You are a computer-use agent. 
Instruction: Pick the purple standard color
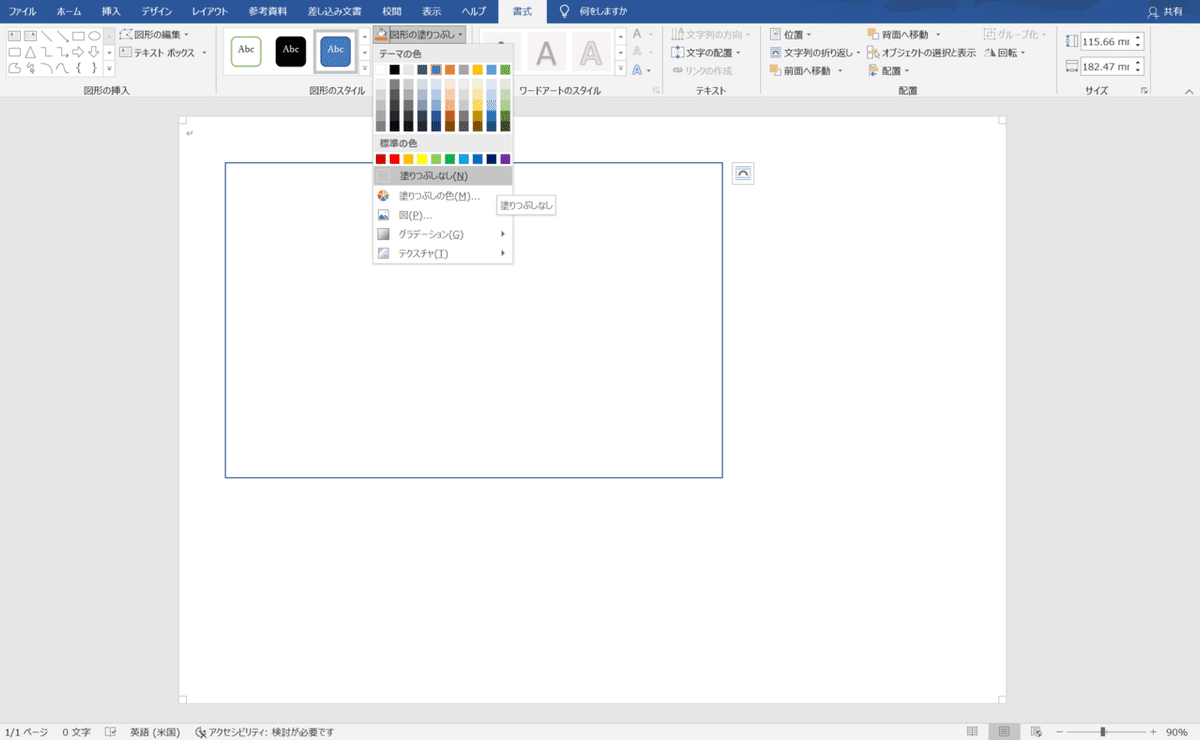point(505,159)
